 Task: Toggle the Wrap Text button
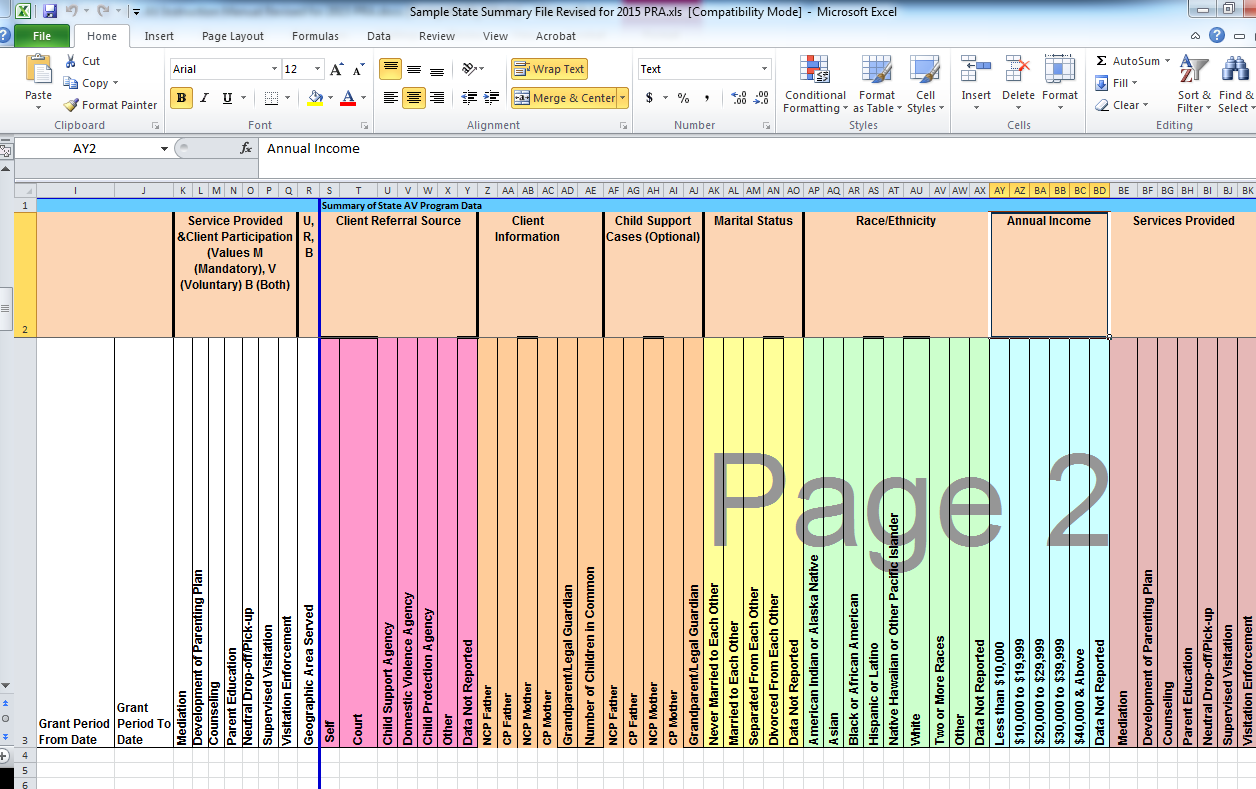(549, 69)
